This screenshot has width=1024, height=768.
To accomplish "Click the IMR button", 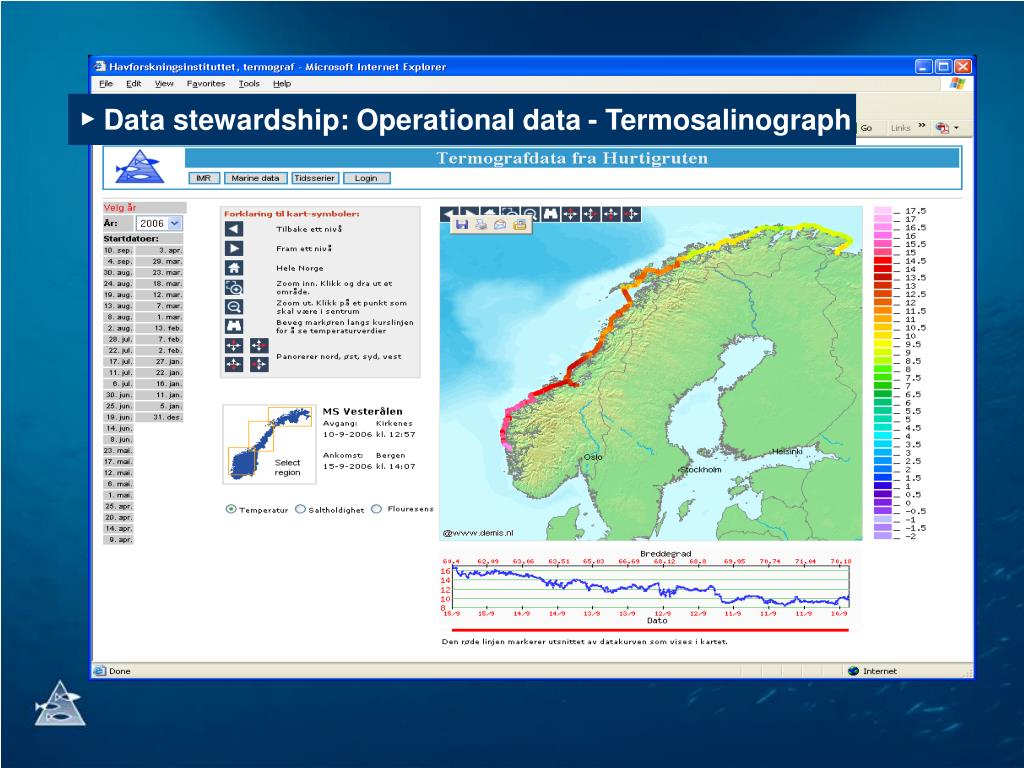I will click(x=204, y=178).
